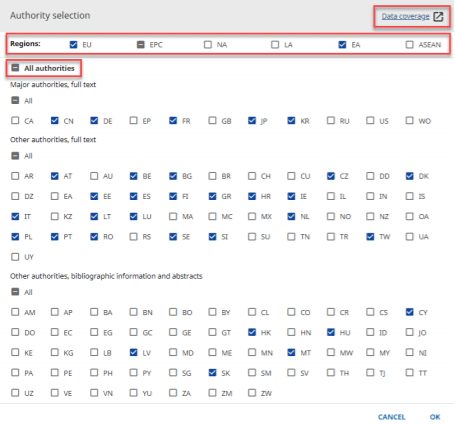Confirm selection with OK button
The height and width of the screenshot is (425, 455).
point(435,417)
